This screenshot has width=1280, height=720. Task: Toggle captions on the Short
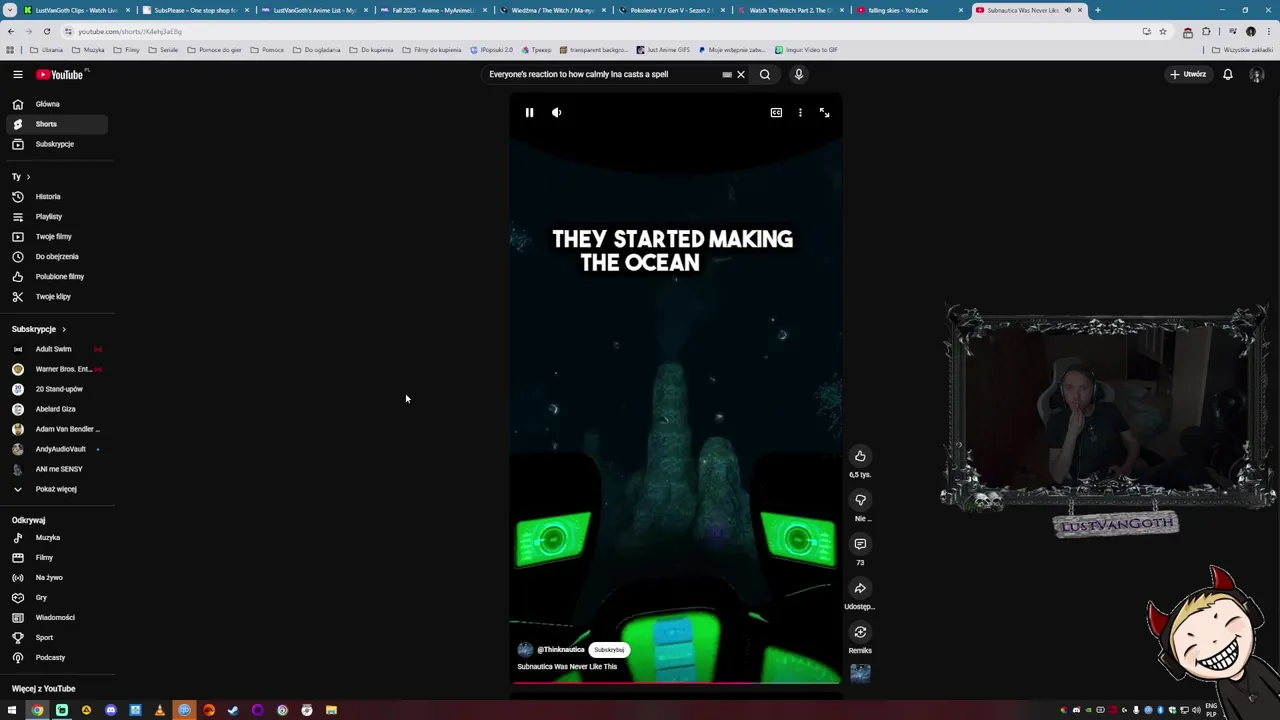click(x=776, y=113)
